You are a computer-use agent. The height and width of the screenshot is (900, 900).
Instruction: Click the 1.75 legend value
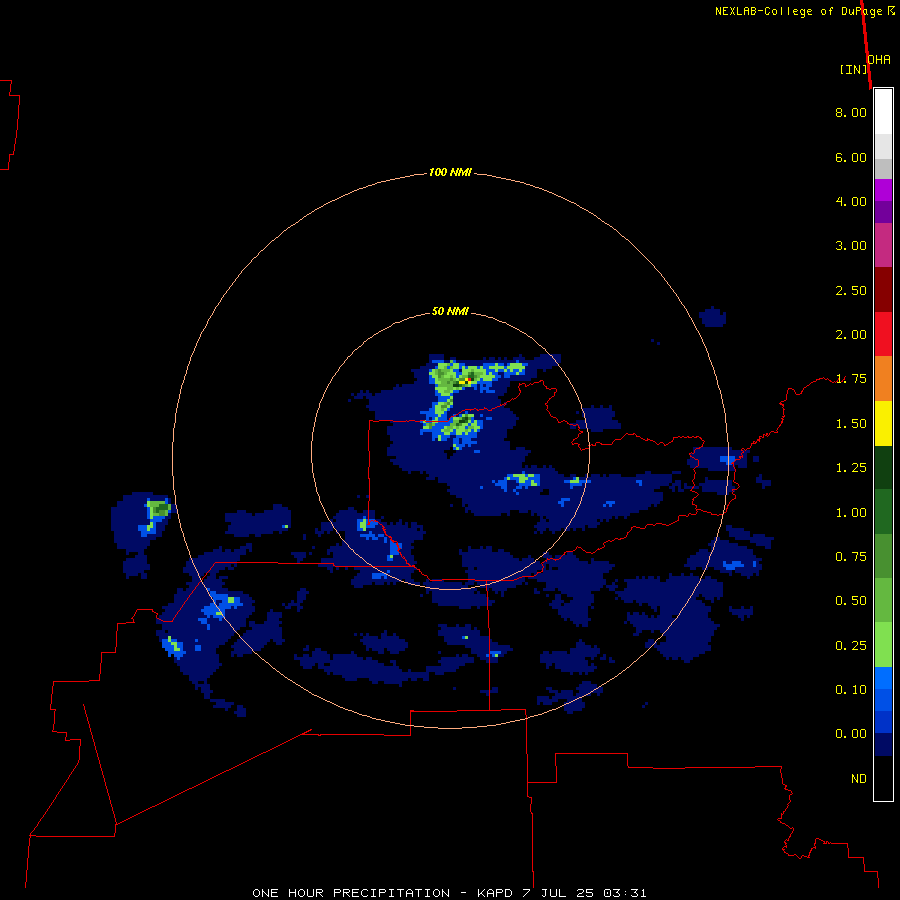click(851, 379)
